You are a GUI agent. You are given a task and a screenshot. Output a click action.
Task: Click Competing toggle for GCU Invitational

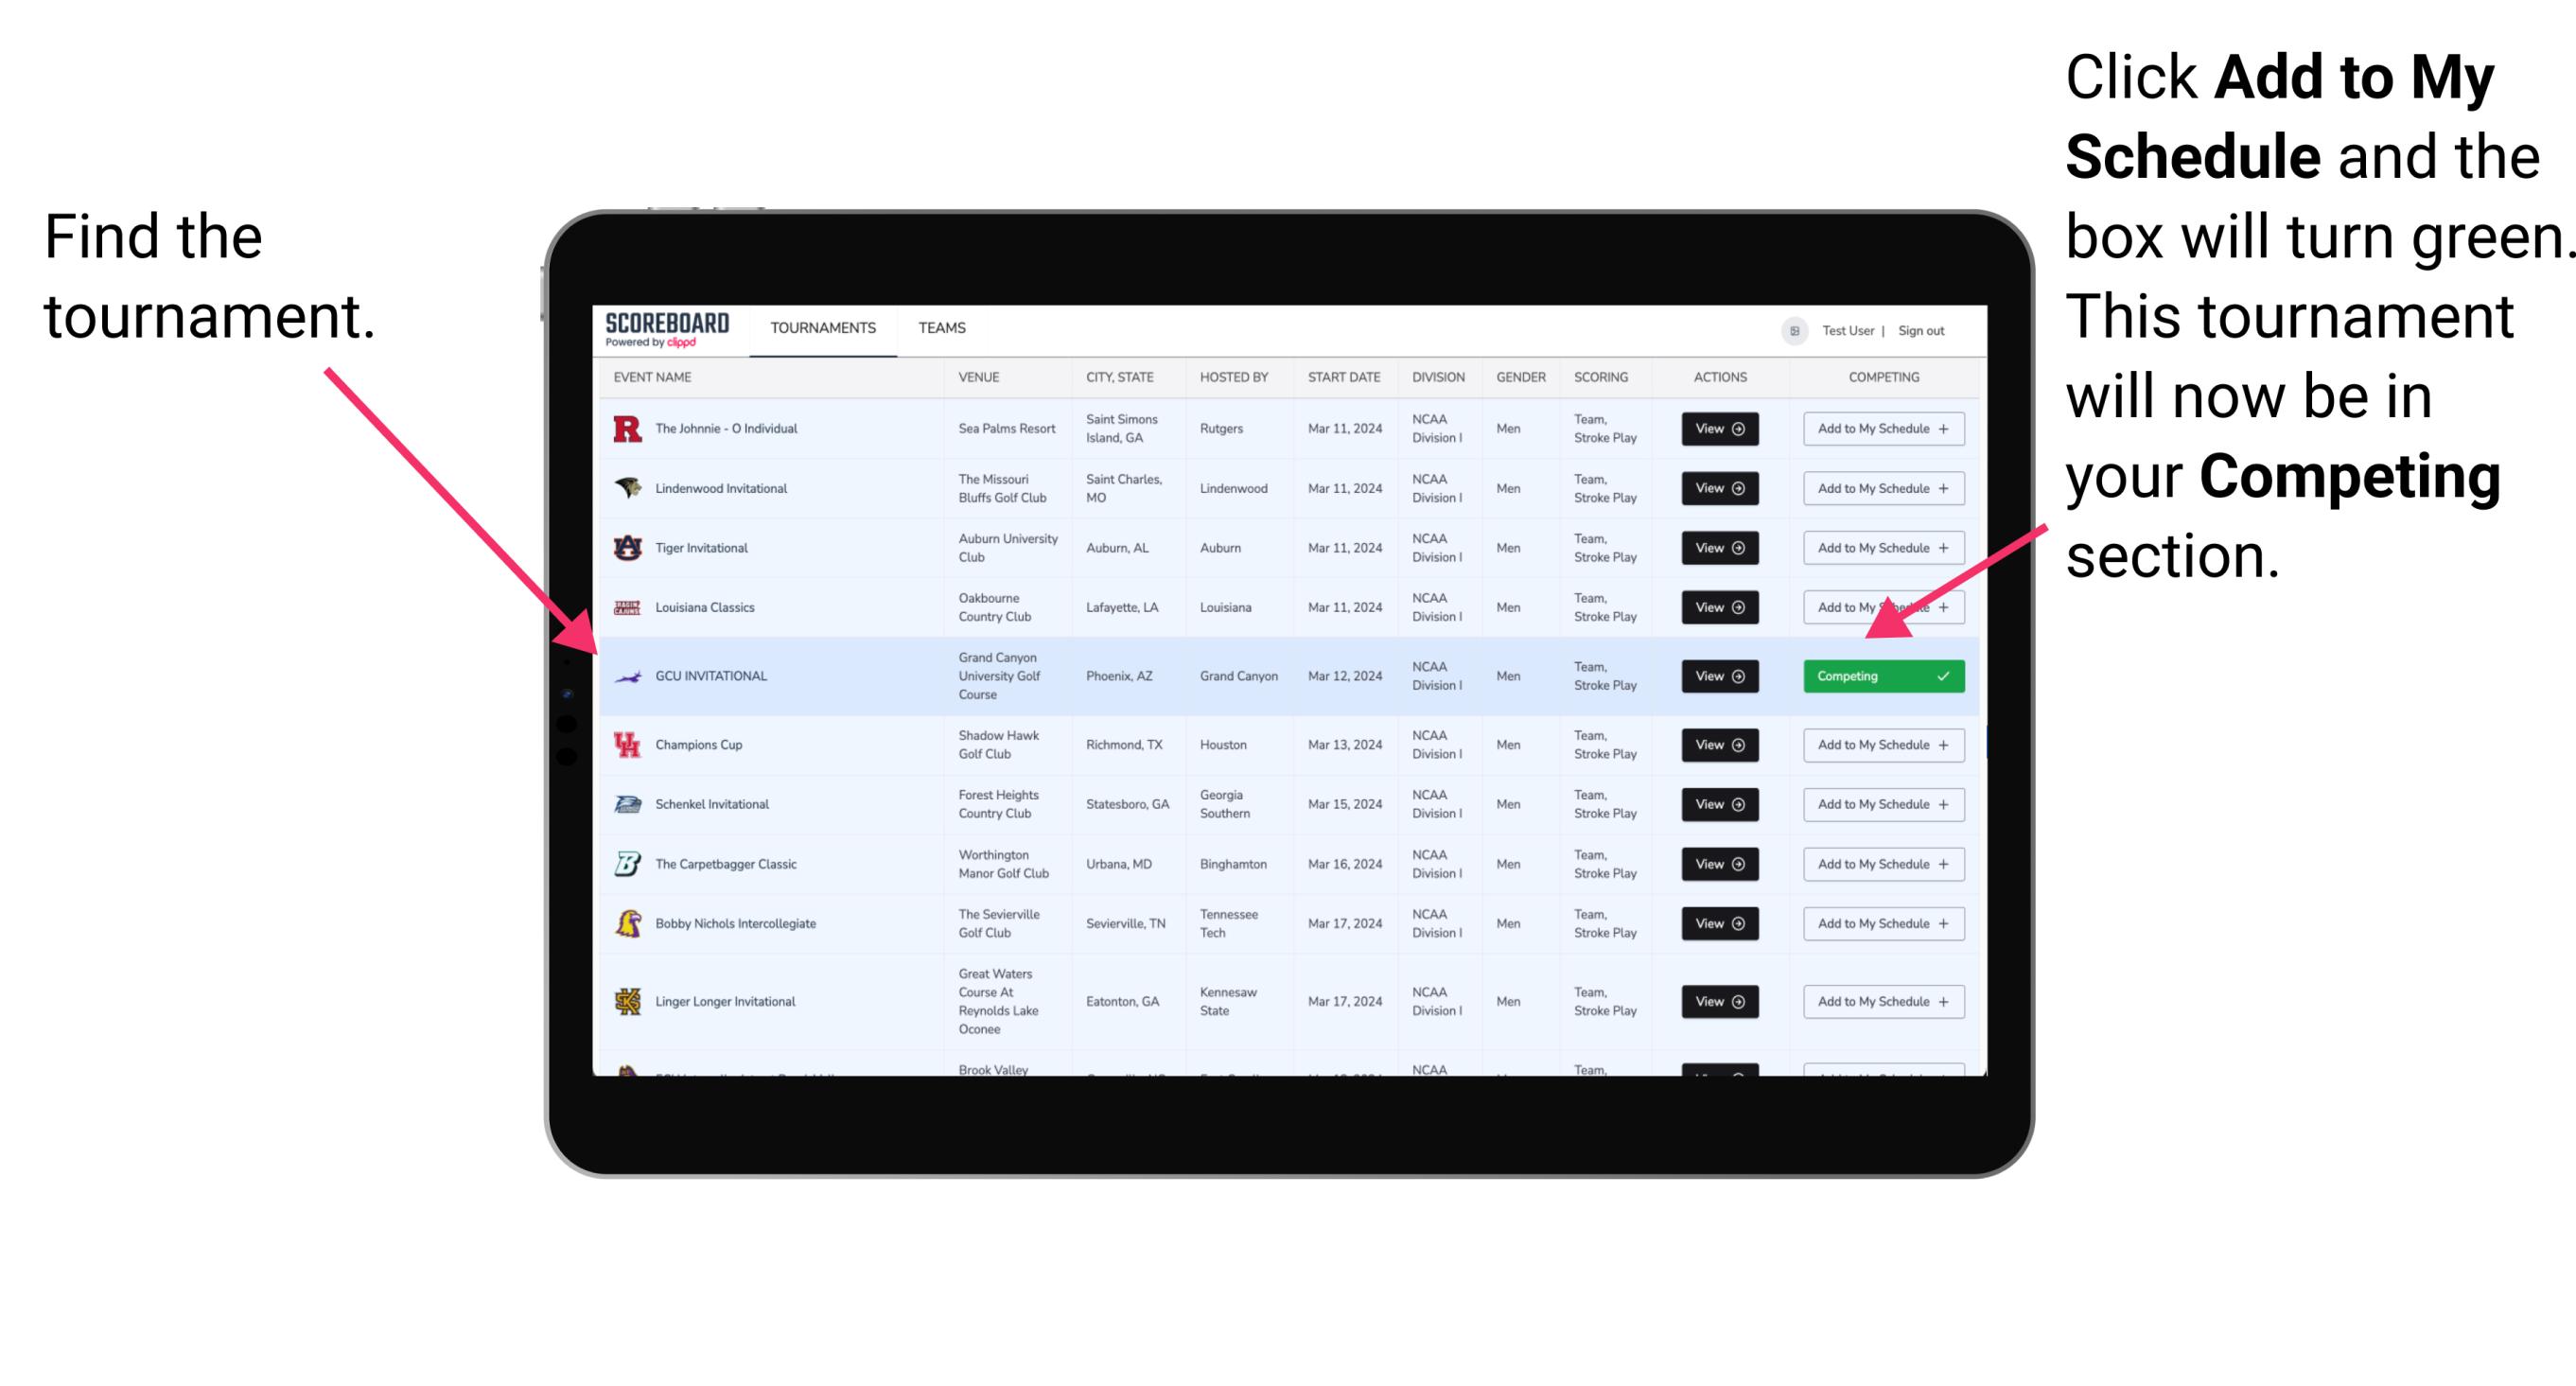coord(1880,675)
